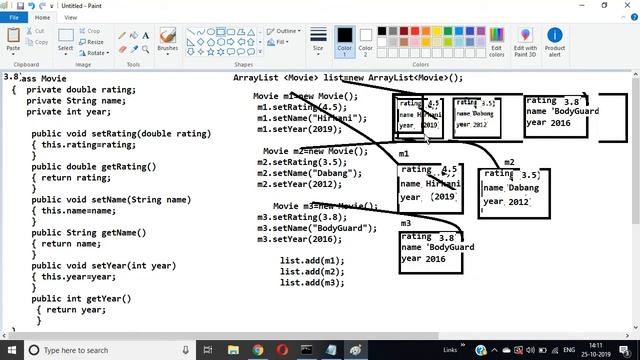Select the Eraser tool
The width and height of the screenshot is (640, 360).
coord(122,49)
